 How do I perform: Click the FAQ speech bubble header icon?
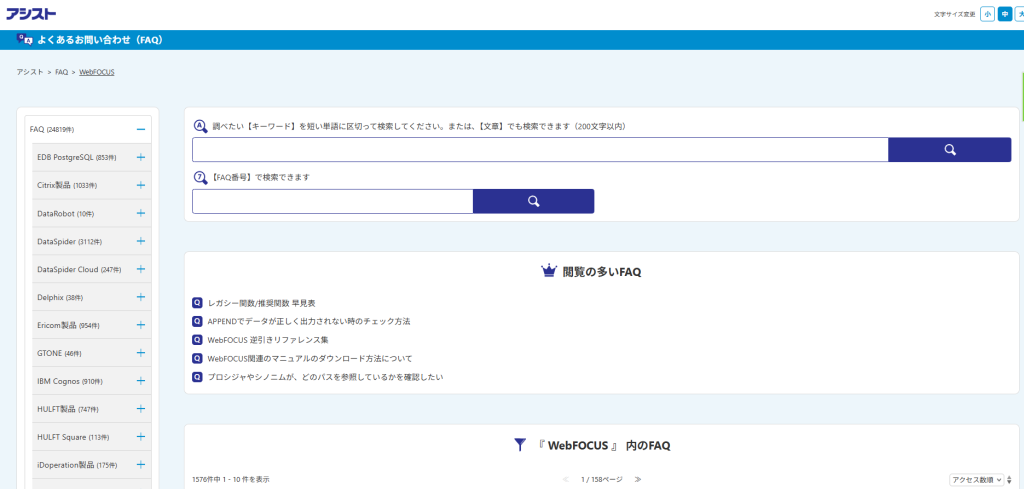click(24, 40)
